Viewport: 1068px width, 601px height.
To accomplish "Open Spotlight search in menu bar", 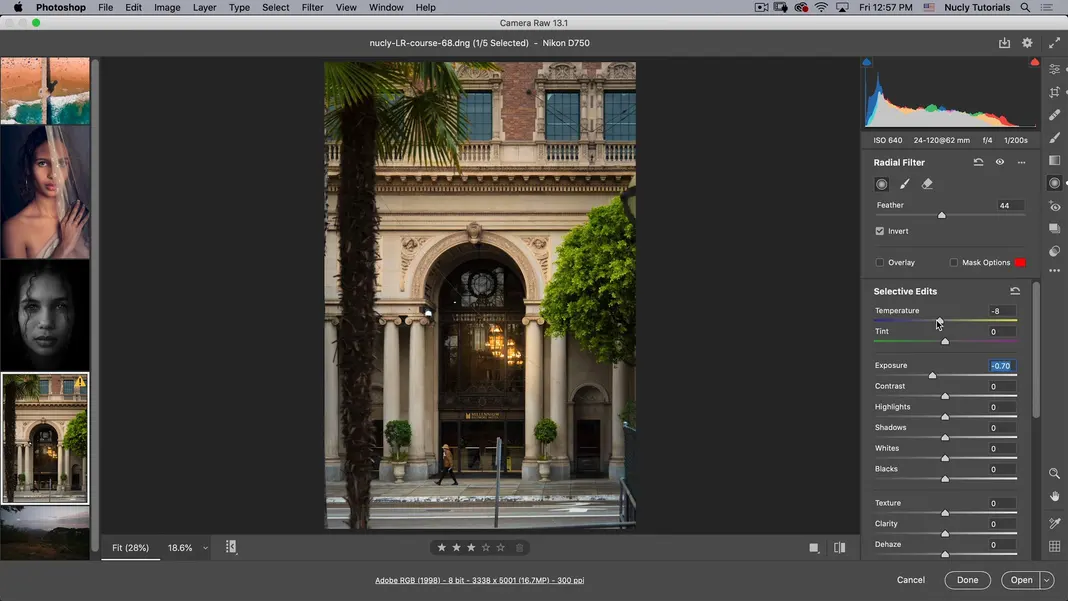I will (1025, 7).
